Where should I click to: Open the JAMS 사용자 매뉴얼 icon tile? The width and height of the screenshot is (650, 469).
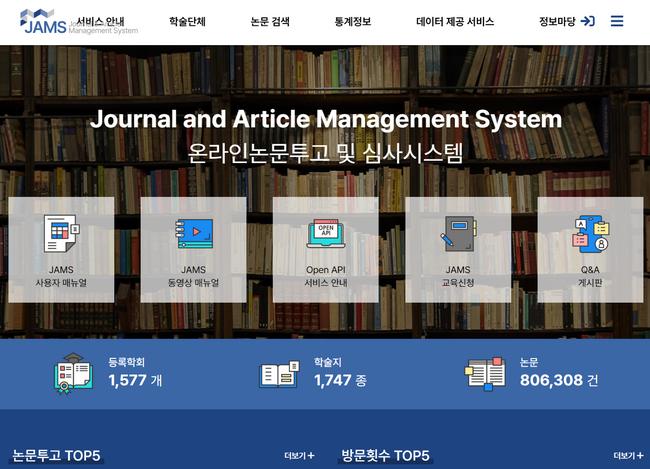pyautogui.click(x=61, y=234)
